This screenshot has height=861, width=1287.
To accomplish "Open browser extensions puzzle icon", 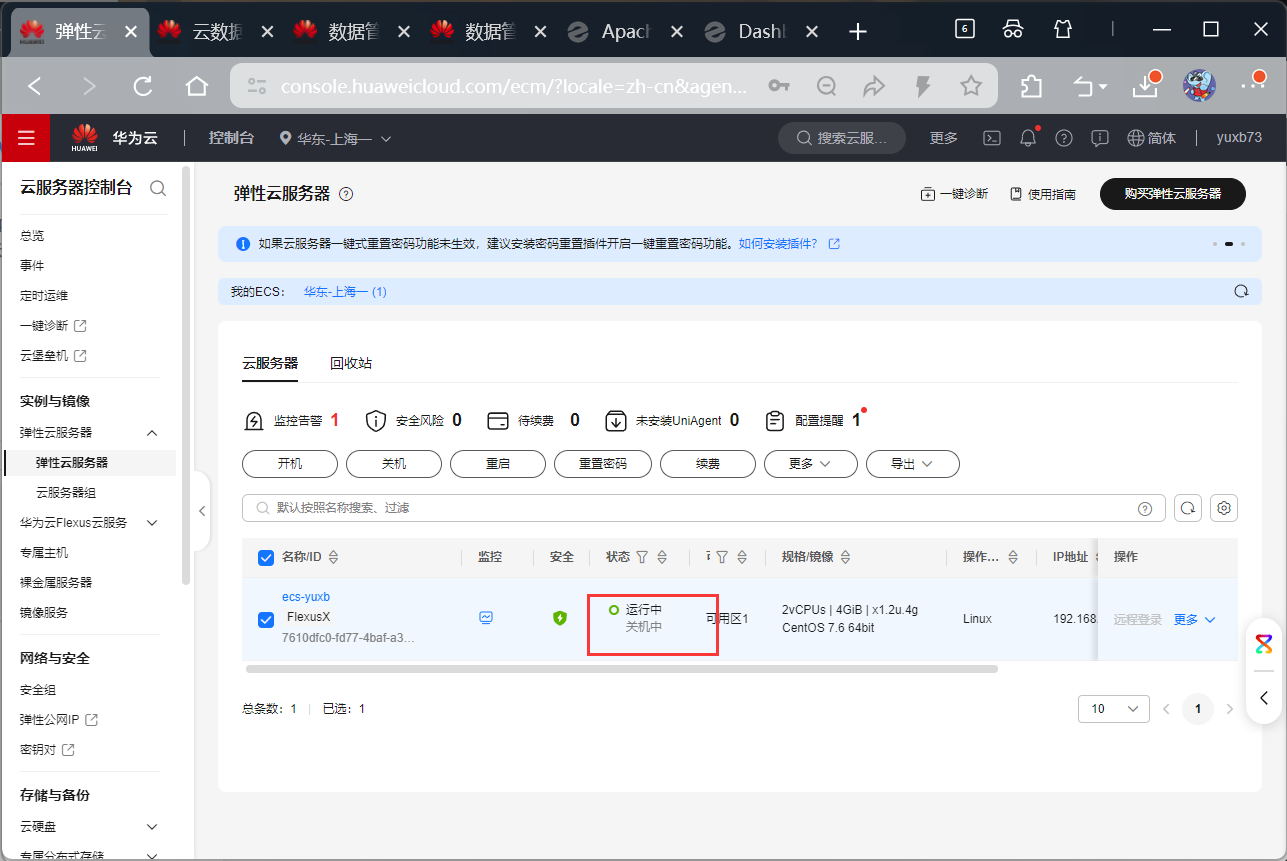I will [x=1032, y=87].
